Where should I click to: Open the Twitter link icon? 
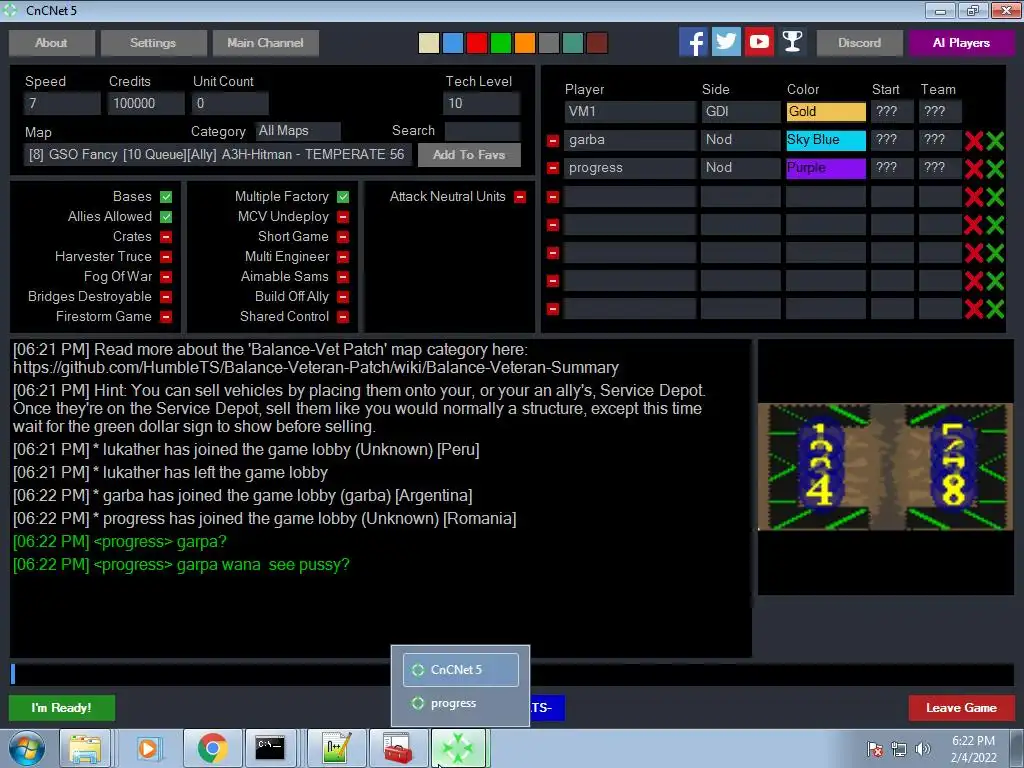coord(726,42)
